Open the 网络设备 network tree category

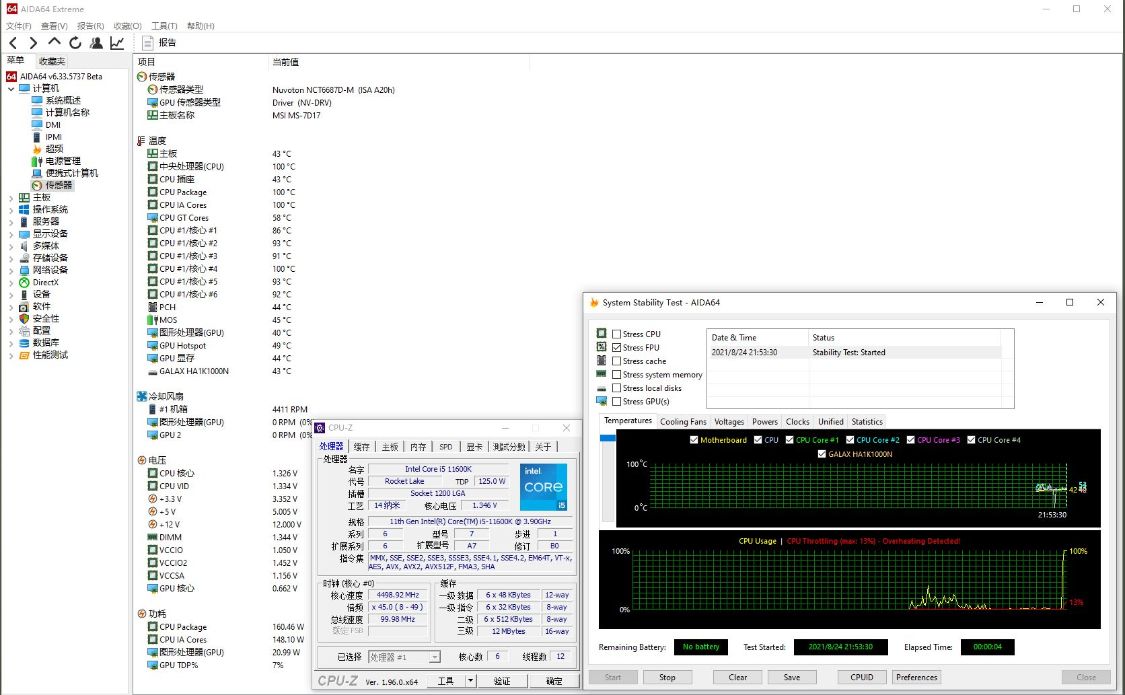(x=50, y=270)
